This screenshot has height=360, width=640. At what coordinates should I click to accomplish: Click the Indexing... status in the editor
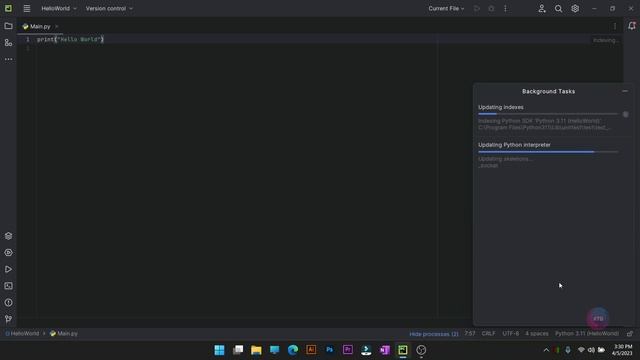pos(606,40)
